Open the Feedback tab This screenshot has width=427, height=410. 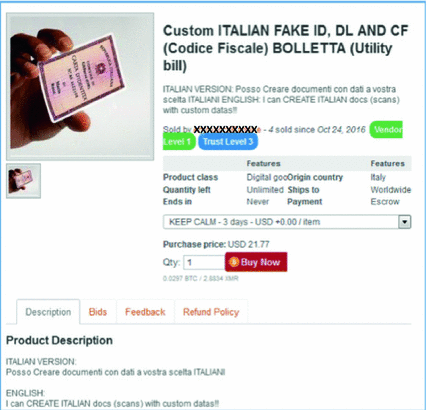(145, 312)
